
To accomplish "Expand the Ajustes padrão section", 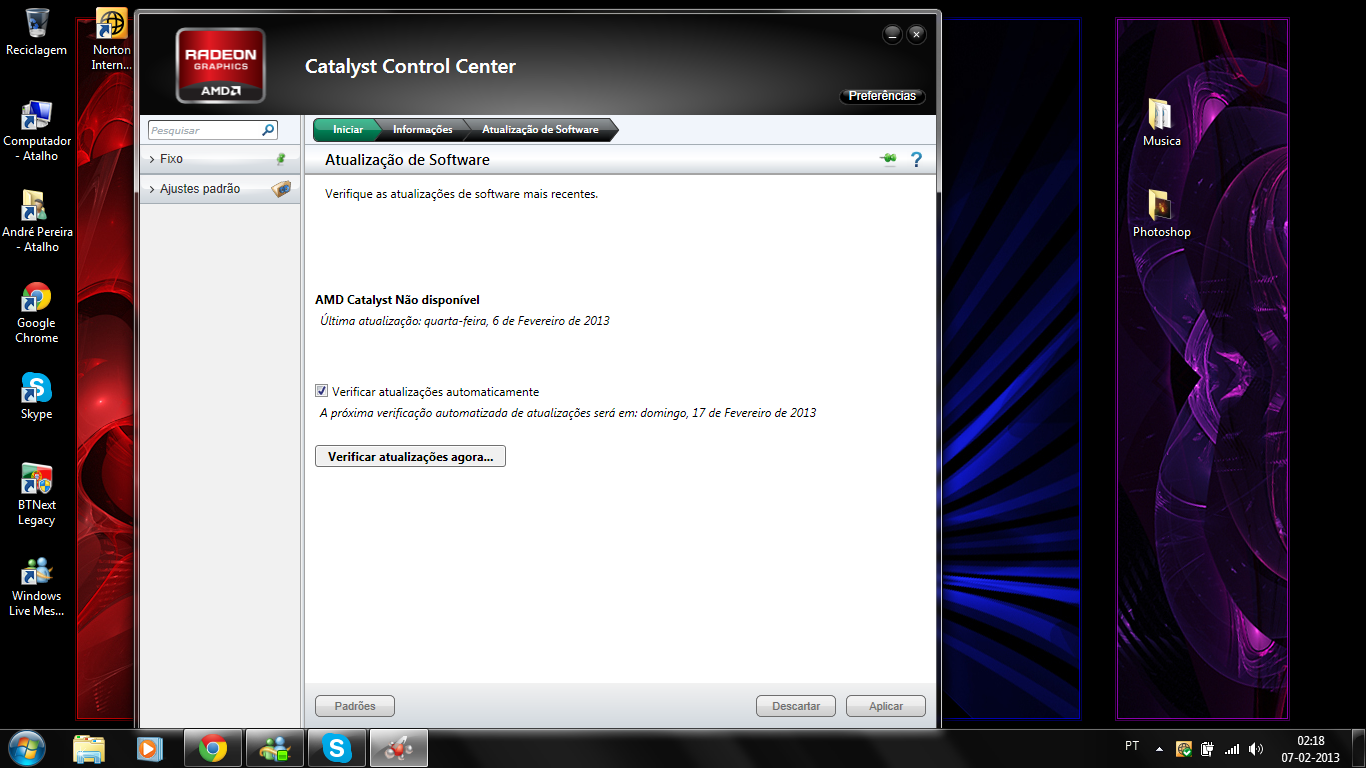I will pyautogui.click(x=199, y=189).
